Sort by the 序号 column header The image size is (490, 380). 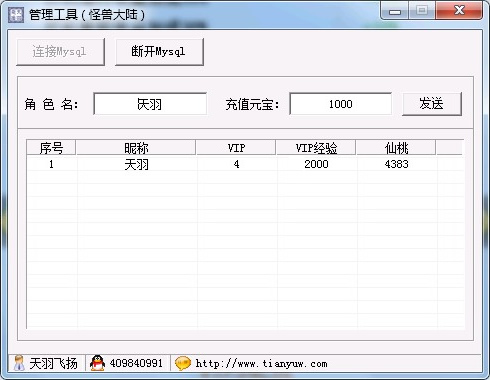coord(51,148)
